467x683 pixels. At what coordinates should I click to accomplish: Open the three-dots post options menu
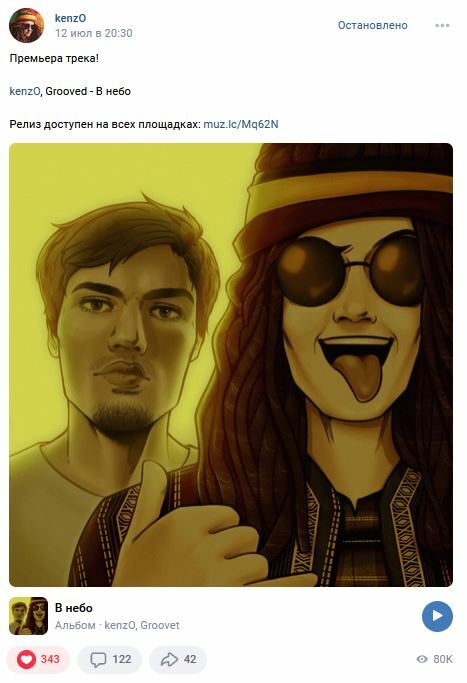(x=442, y=25)
